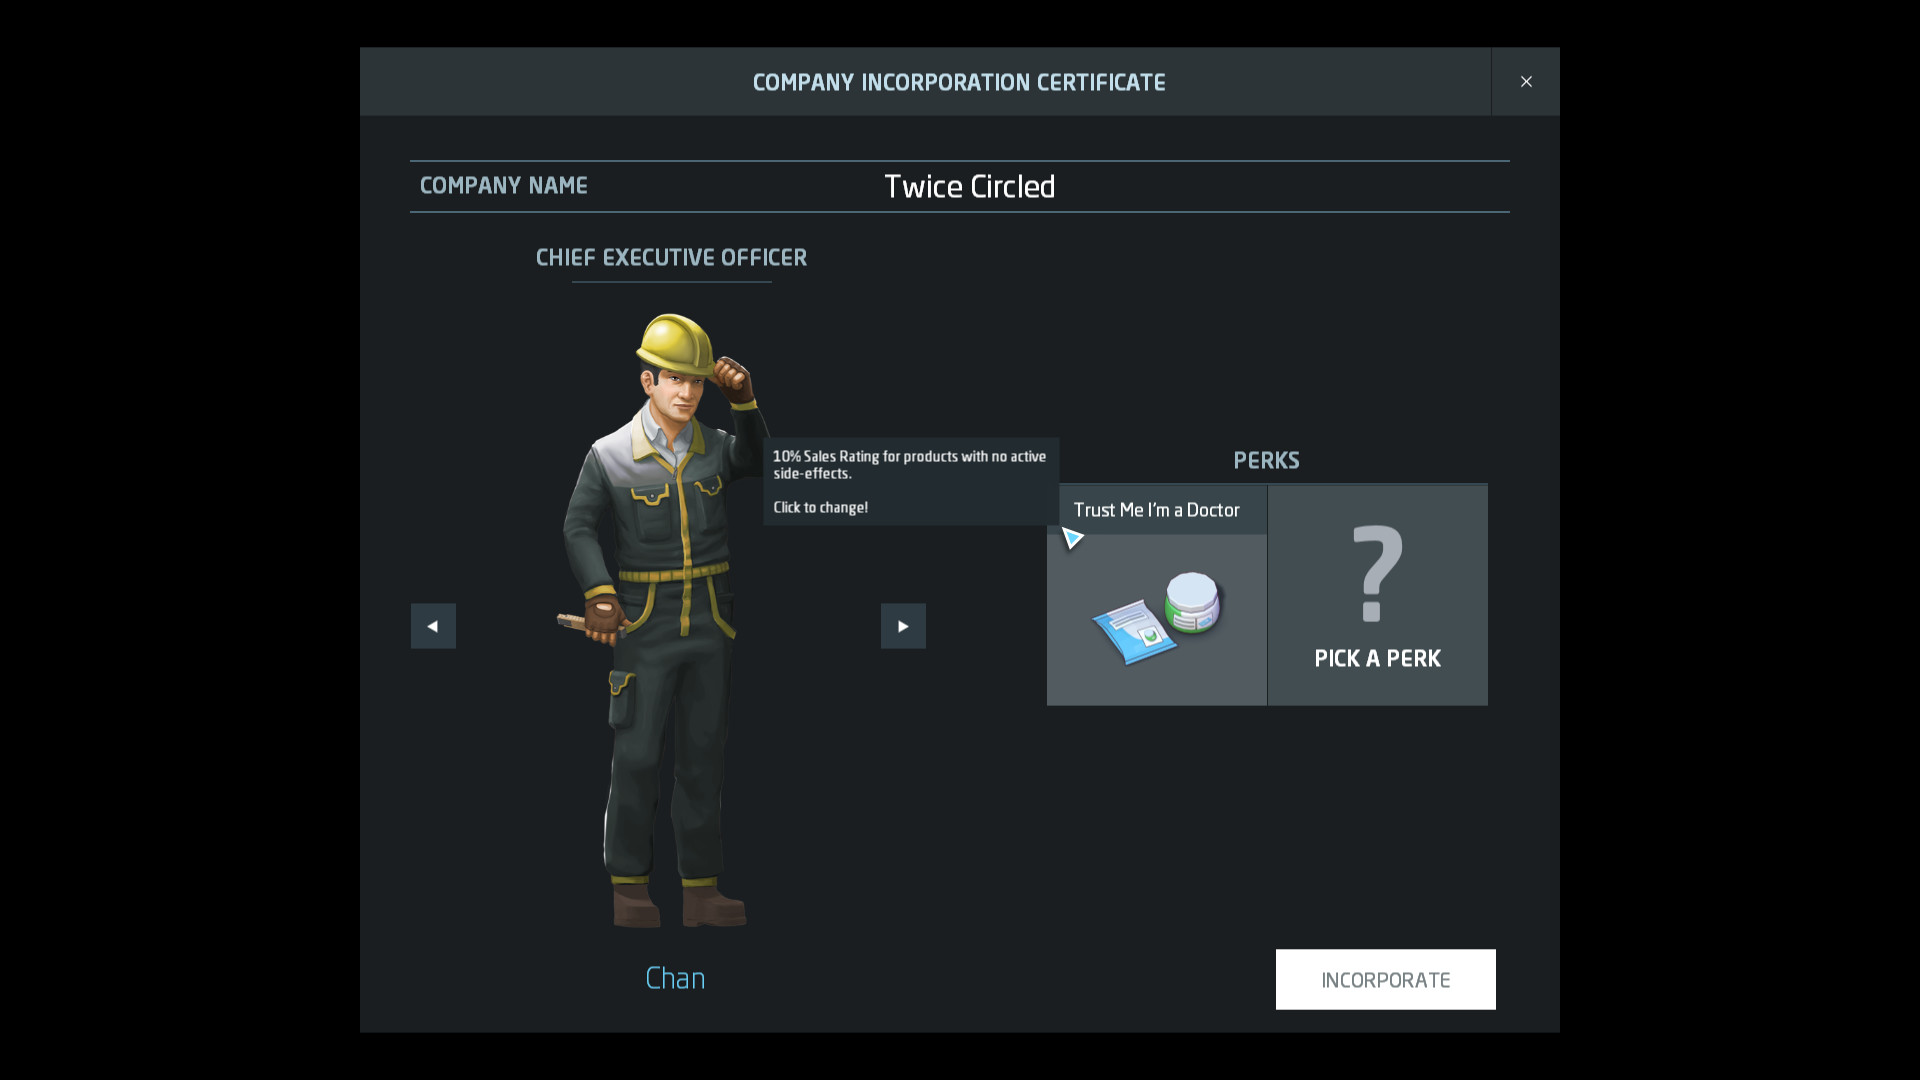The height and width of the screenshot is (1080, 1920).
Task: Edit the company name Twice Circled
Action: [968, 186]
